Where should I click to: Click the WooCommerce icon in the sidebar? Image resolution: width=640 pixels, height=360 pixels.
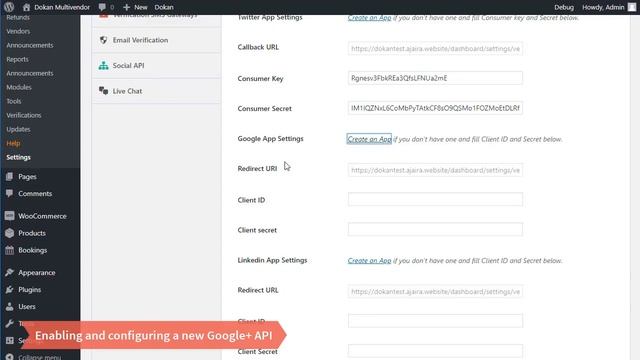(9, 216)
